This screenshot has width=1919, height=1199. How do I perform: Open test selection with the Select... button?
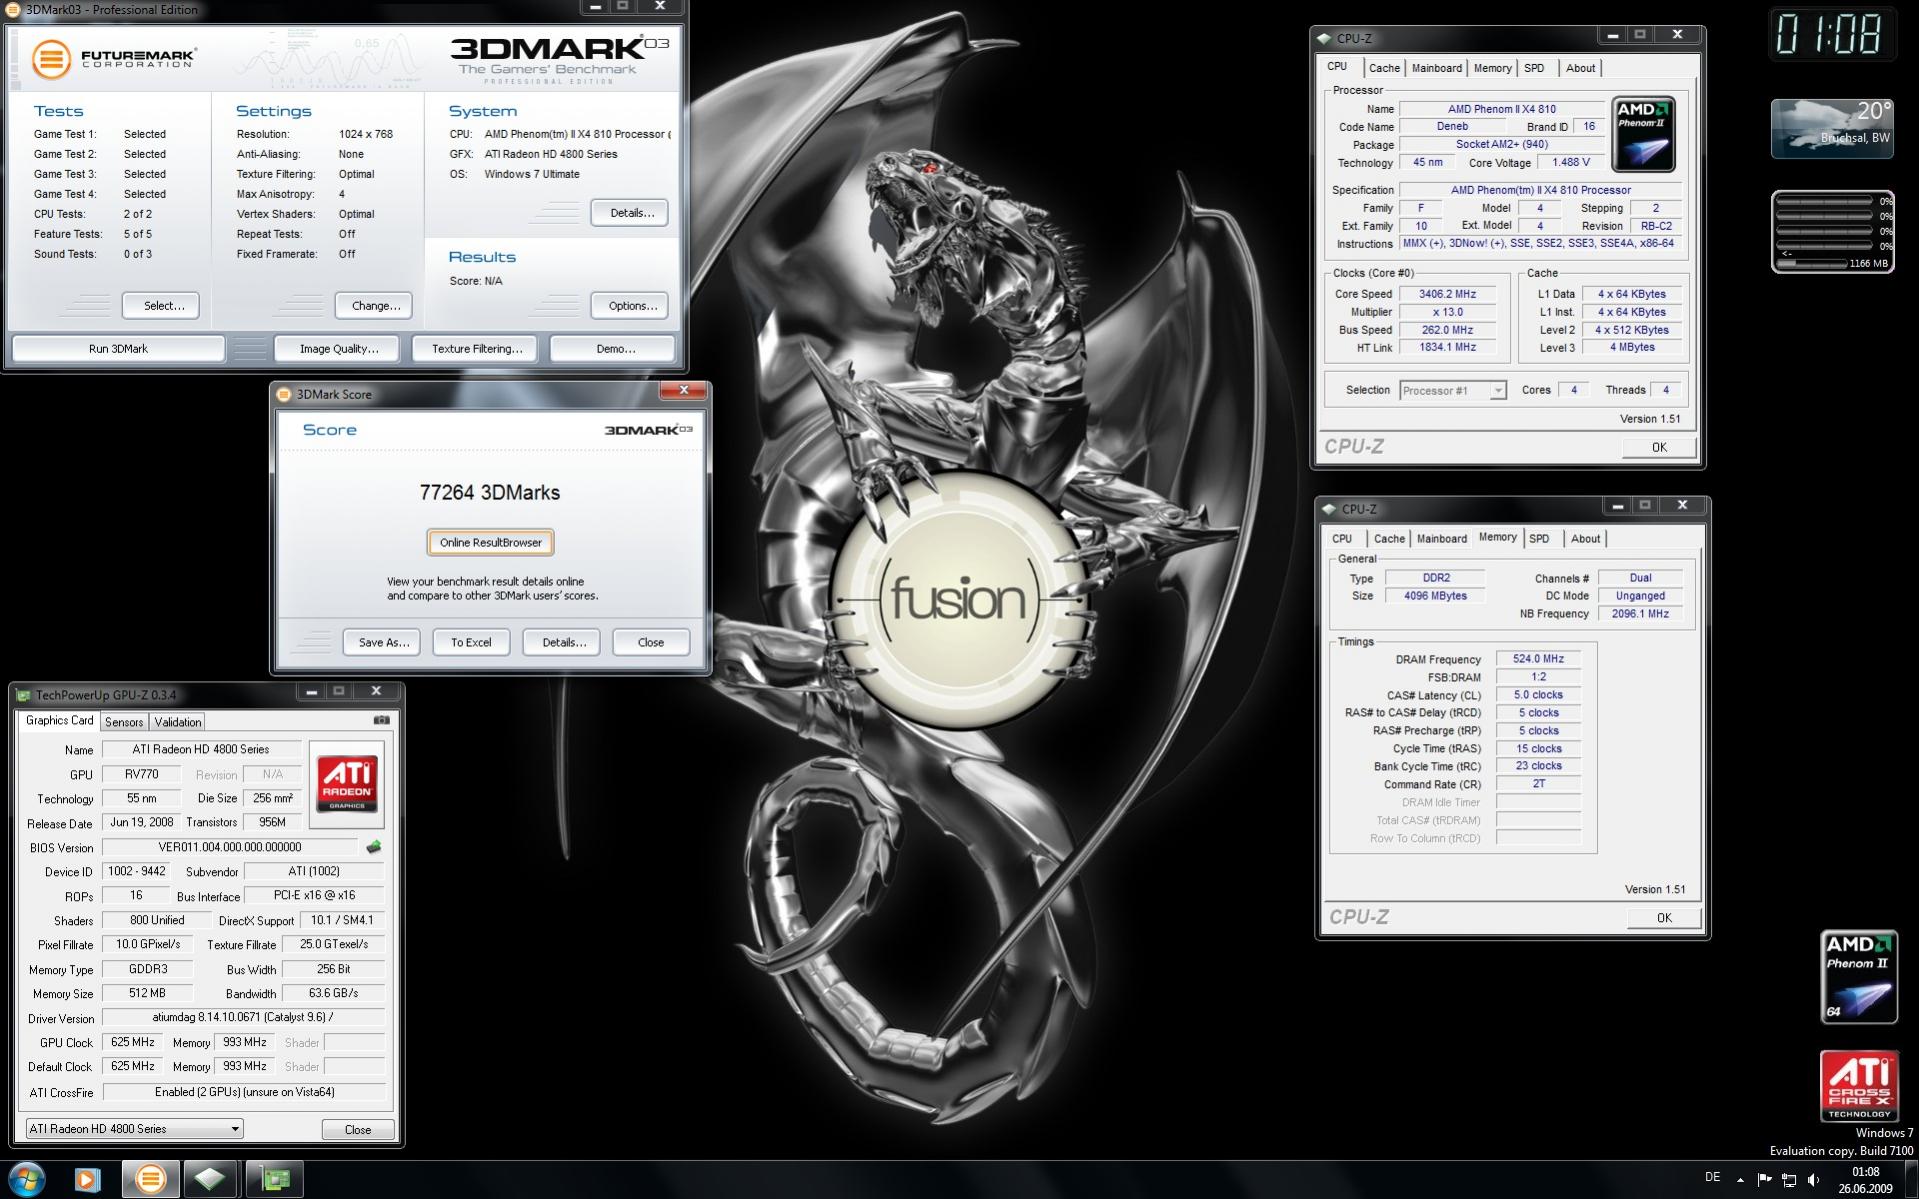pyautogui.click(x=163, y=306)
